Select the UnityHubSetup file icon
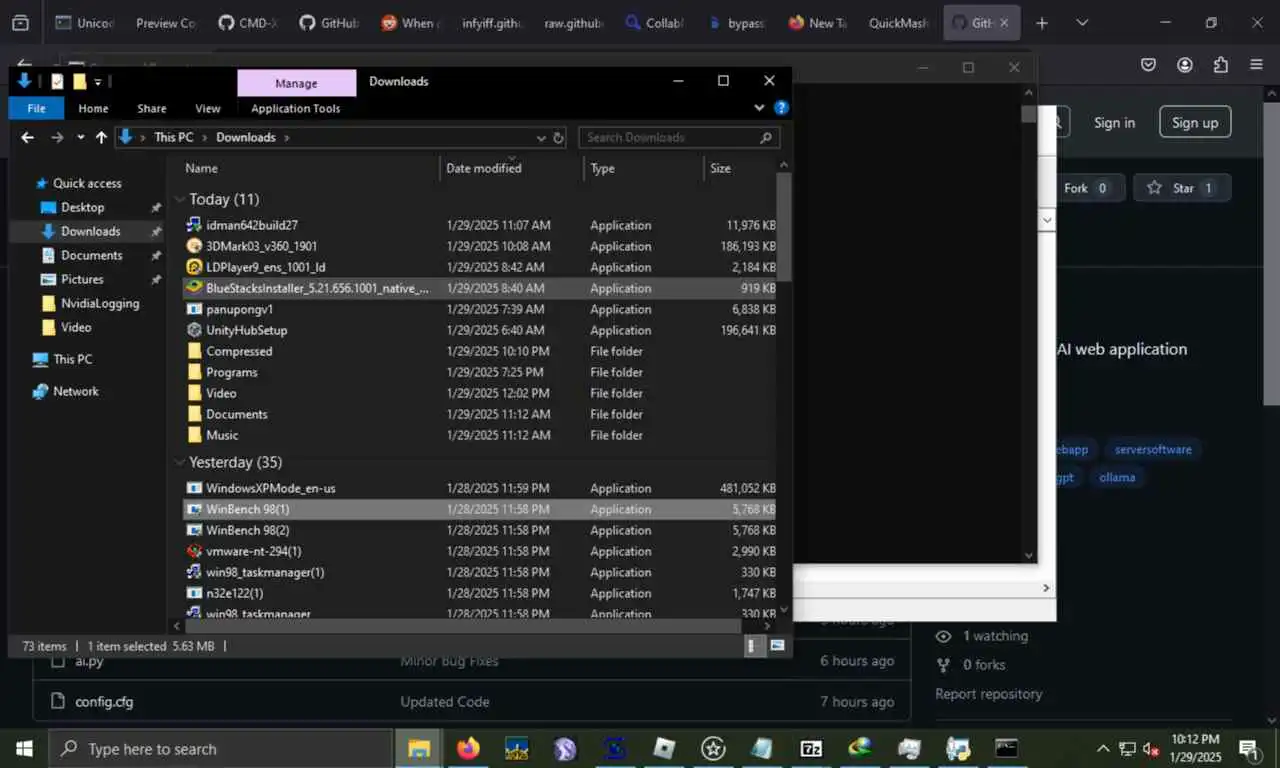This screenshot has height=768, width=1280. [x=194, y=330]
